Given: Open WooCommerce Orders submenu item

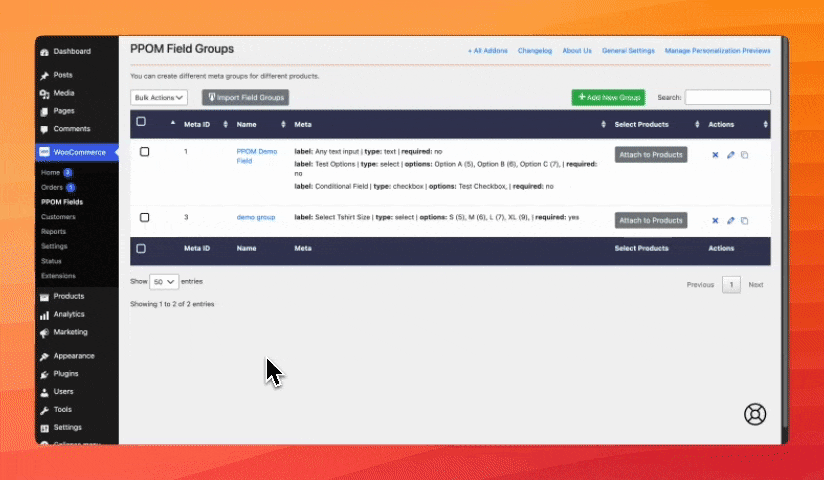Looking at the screenshot, I should click(x=52, y=187).
